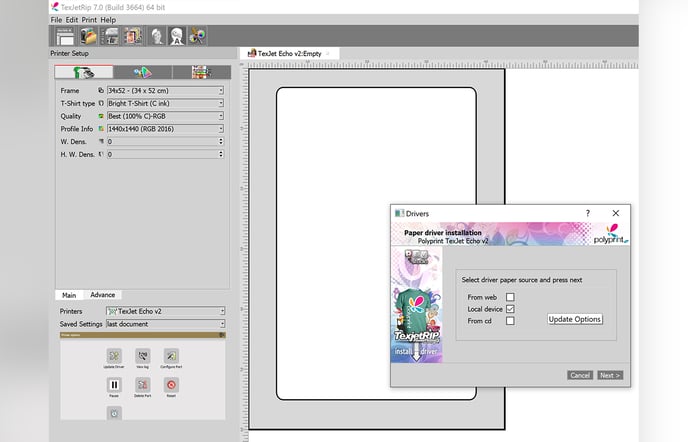Click the W. Dens. value field

click(162, 141)
